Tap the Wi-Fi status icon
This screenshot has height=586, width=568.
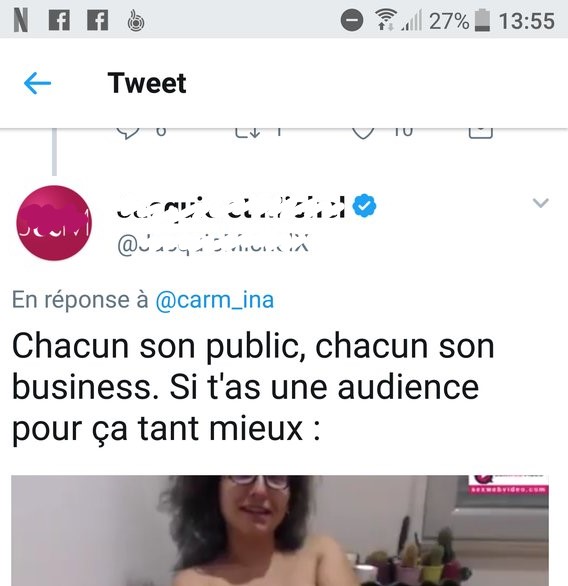[x=386, y=19]
